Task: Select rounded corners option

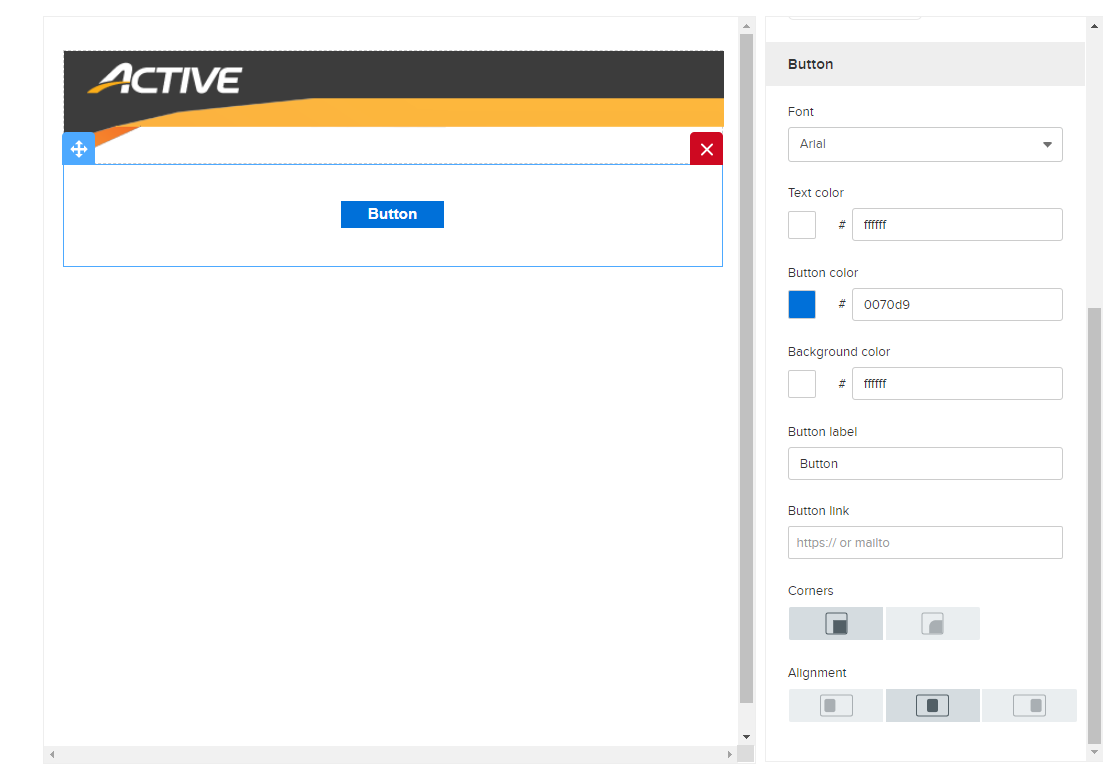Action: tap(932, 624)
